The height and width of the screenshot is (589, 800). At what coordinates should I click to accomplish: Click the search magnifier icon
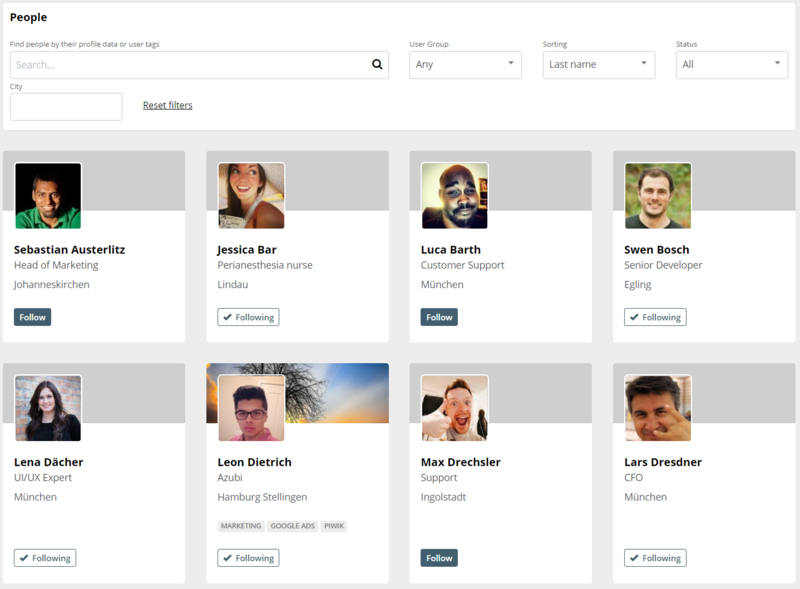(x=377, y=64)
